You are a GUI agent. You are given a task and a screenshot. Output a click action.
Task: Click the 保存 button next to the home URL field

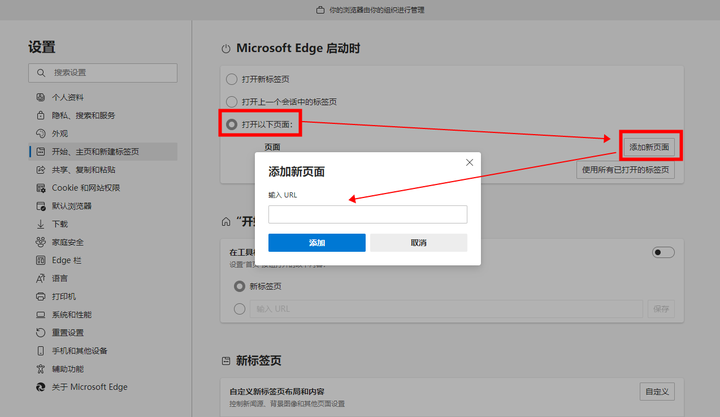pyautogui.click(x=661, y=309)
